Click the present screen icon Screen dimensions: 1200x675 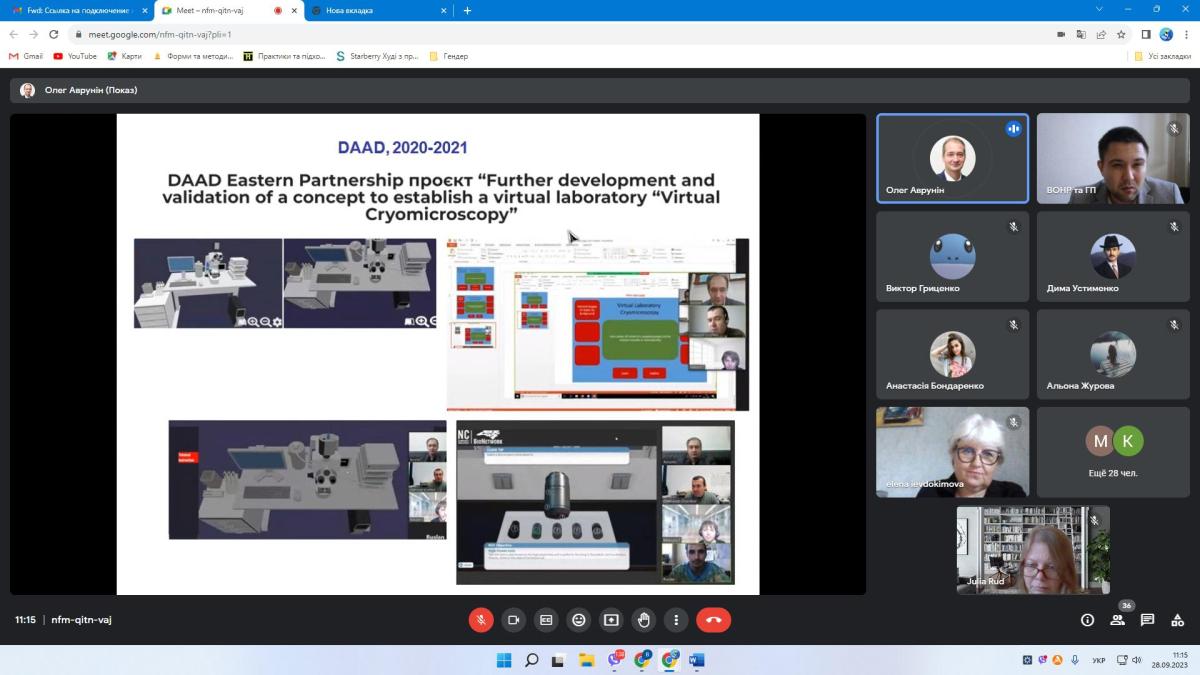click(x=611, y=620)
